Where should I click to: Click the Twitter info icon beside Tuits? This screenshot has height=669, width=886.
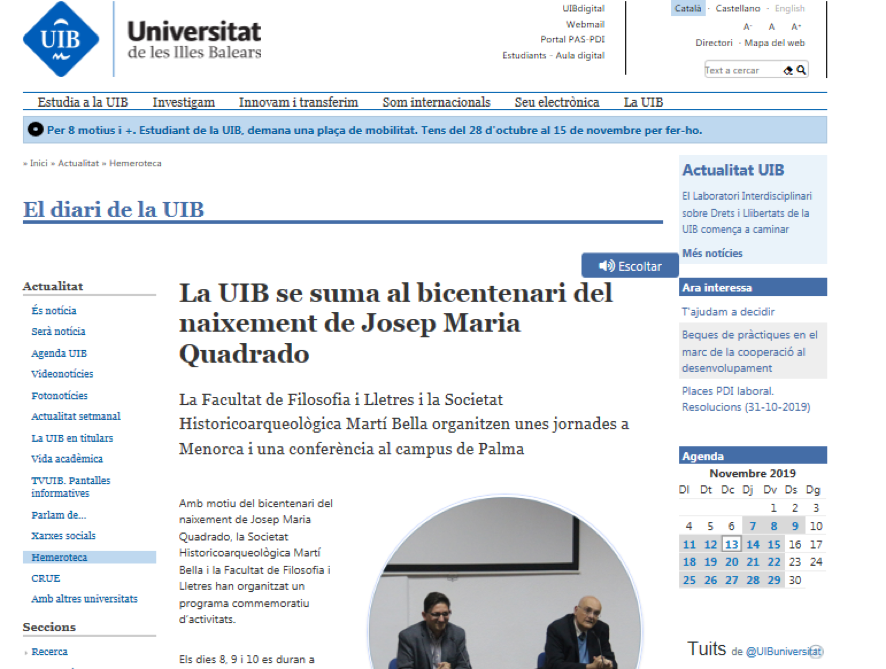click(815, 651)
